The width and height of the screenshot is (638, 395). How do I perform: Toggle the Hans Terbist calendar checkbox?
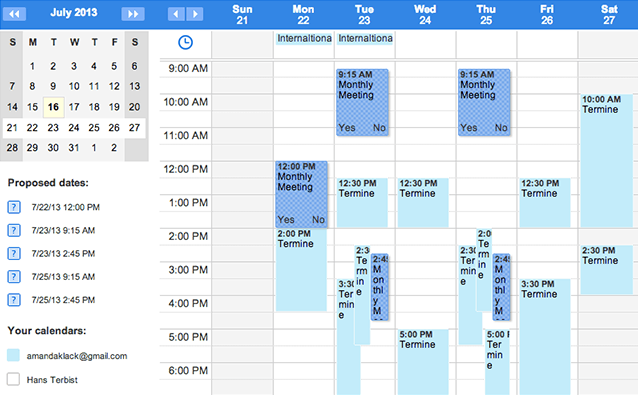13,379
